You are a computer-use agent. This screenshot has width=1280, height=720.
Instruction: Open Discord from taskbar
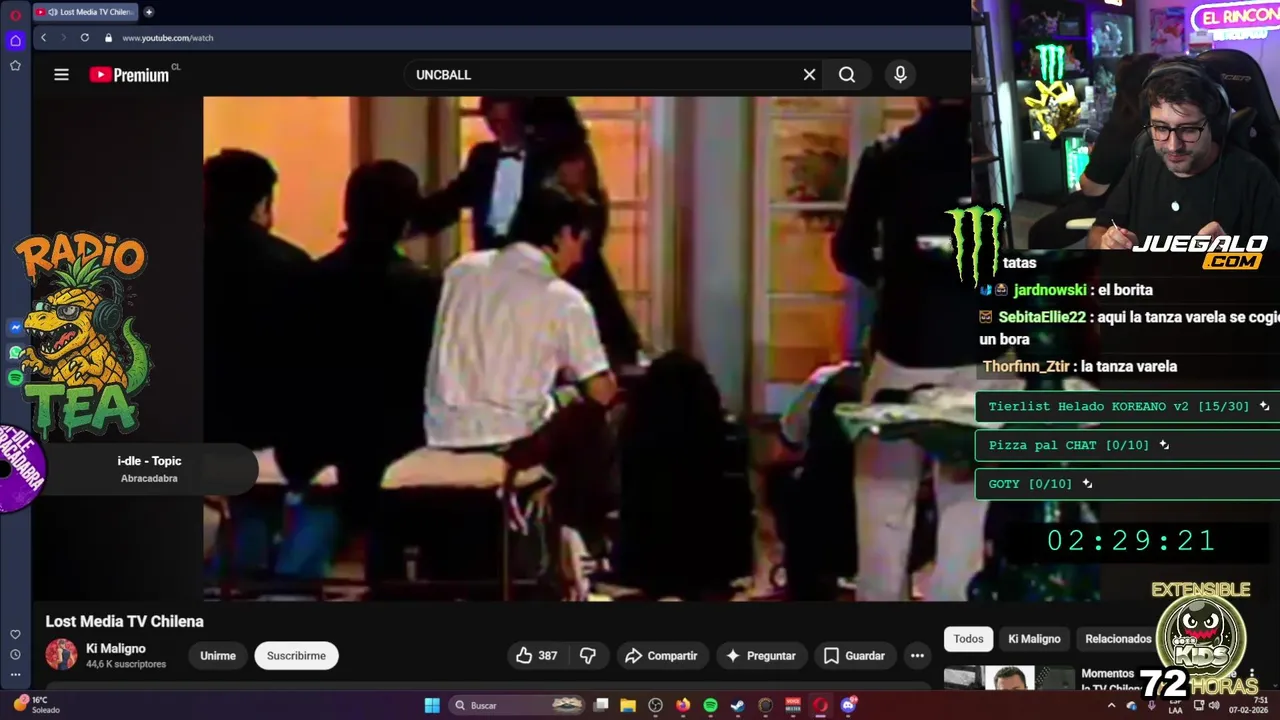[849, 705]
